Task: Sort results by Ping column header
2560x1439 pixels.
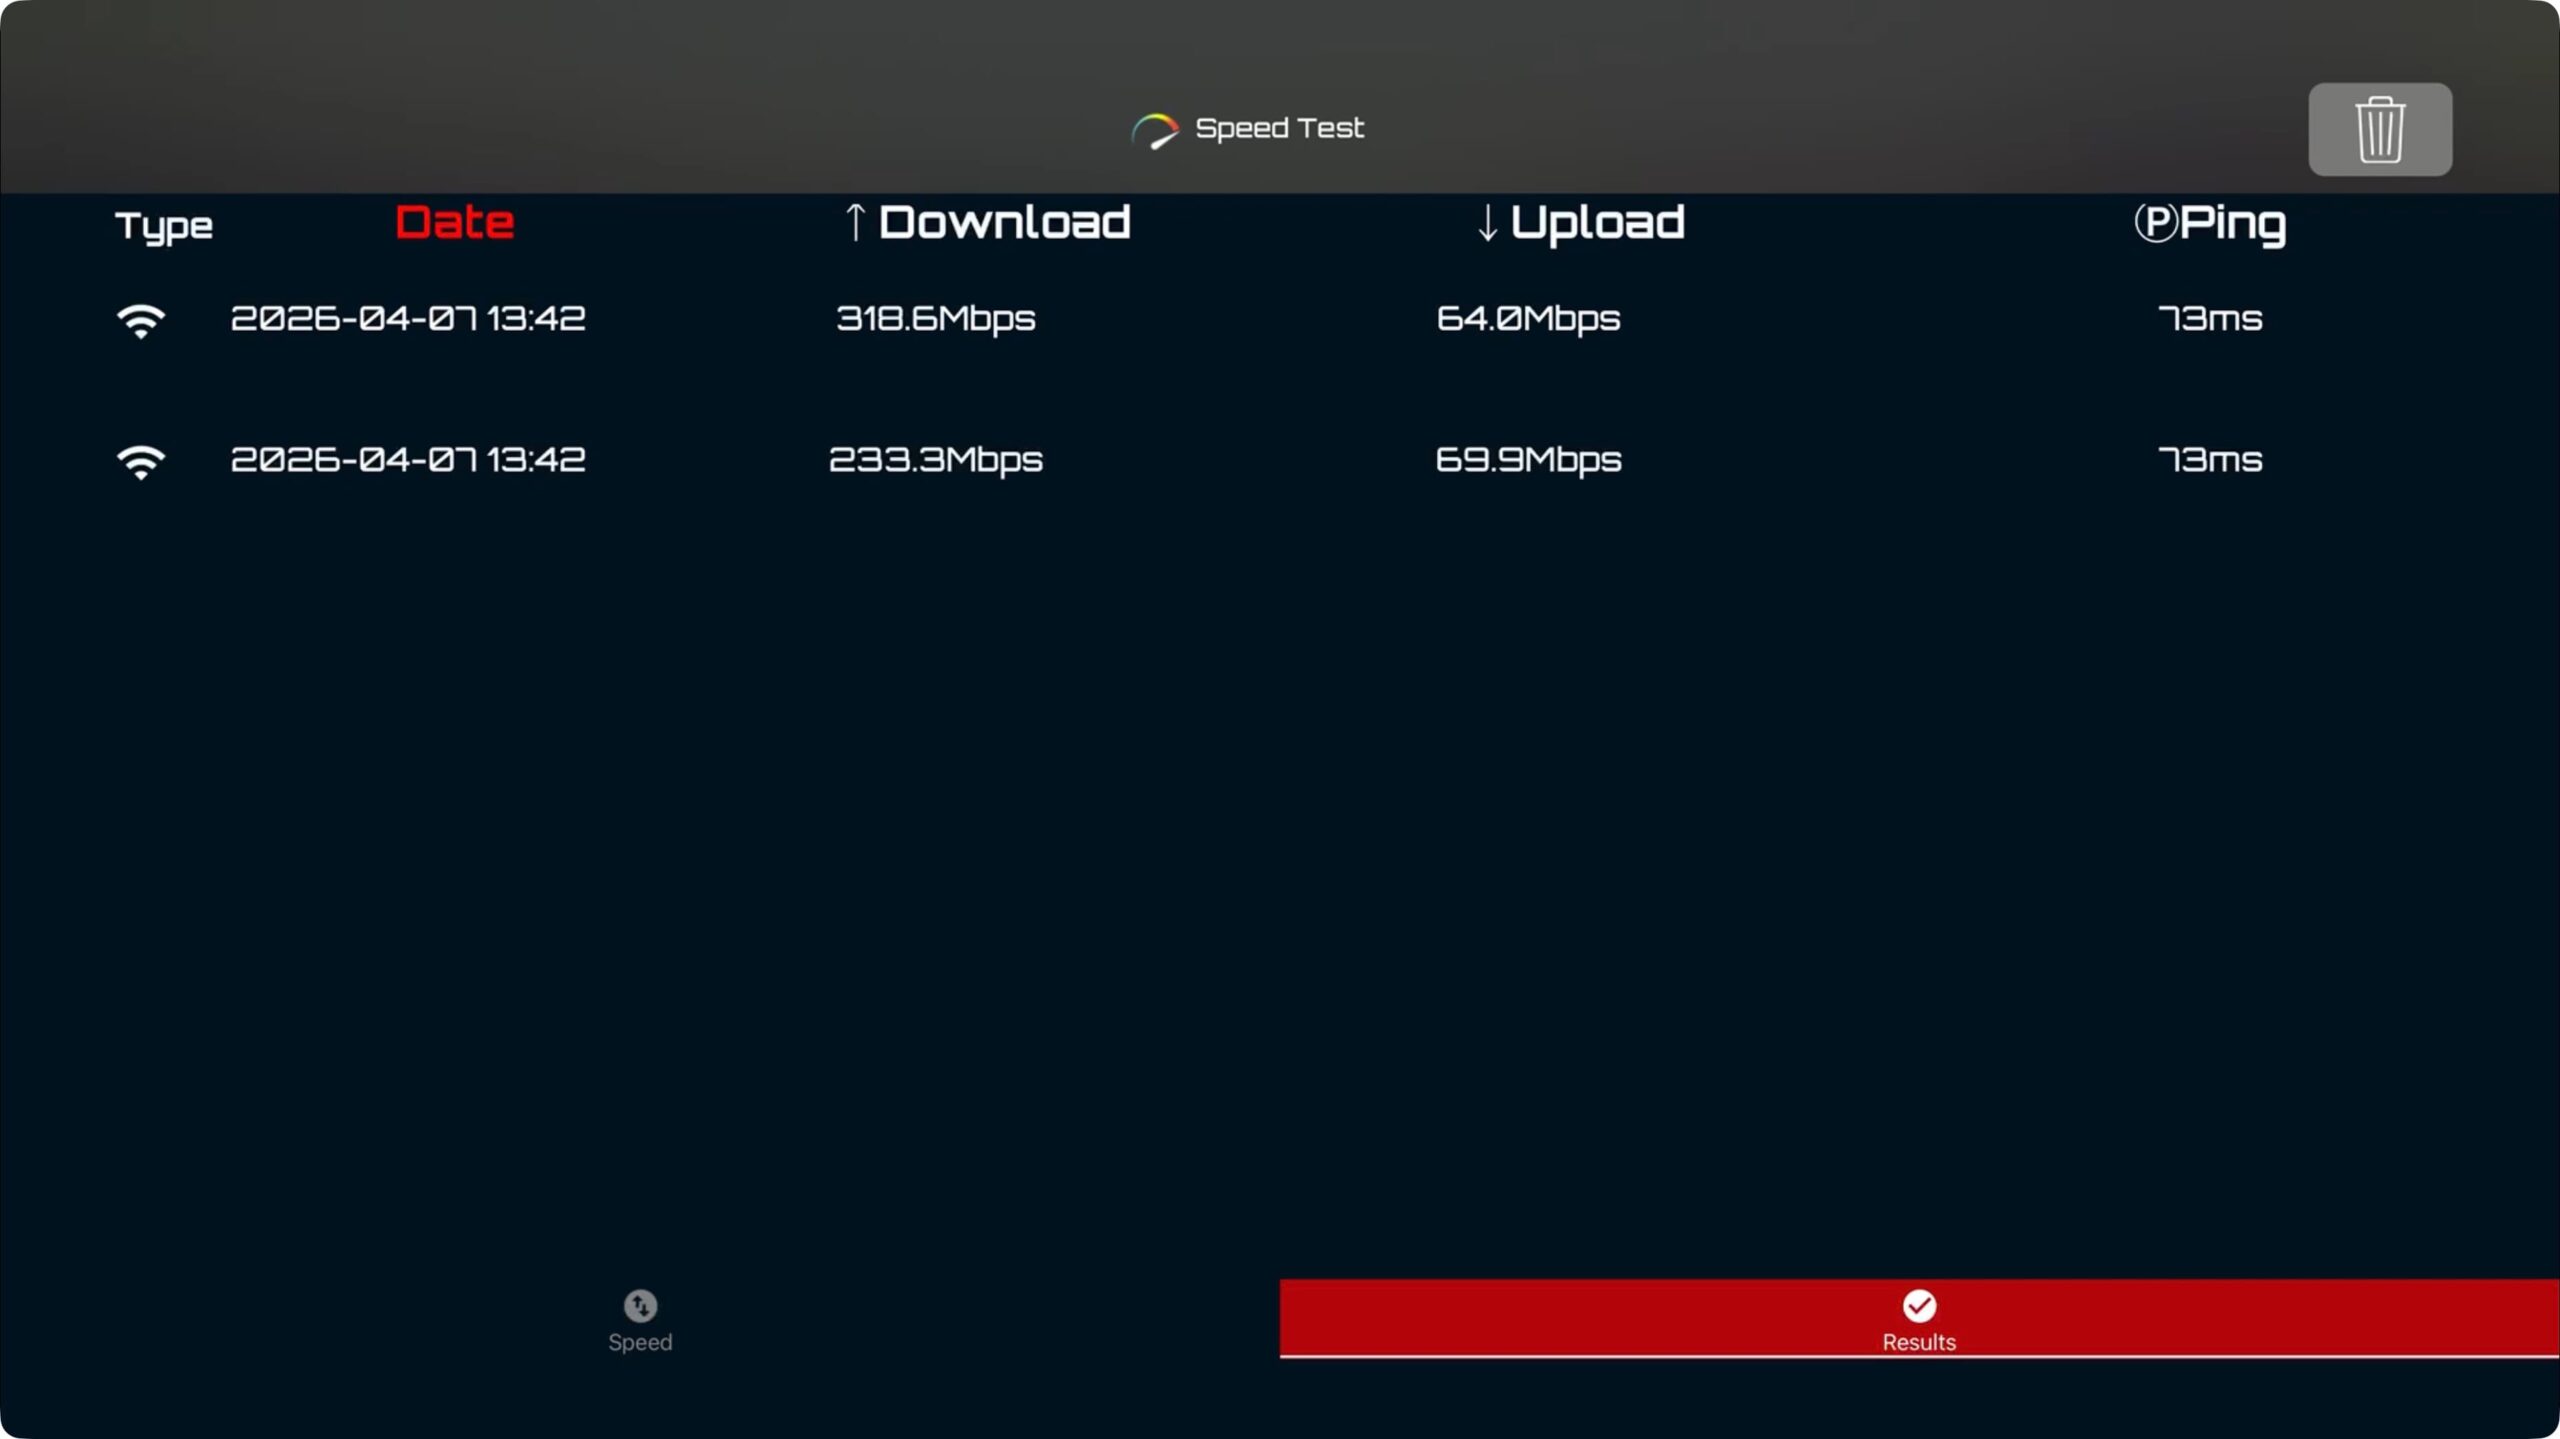Action: click(x=2232, y=222)
